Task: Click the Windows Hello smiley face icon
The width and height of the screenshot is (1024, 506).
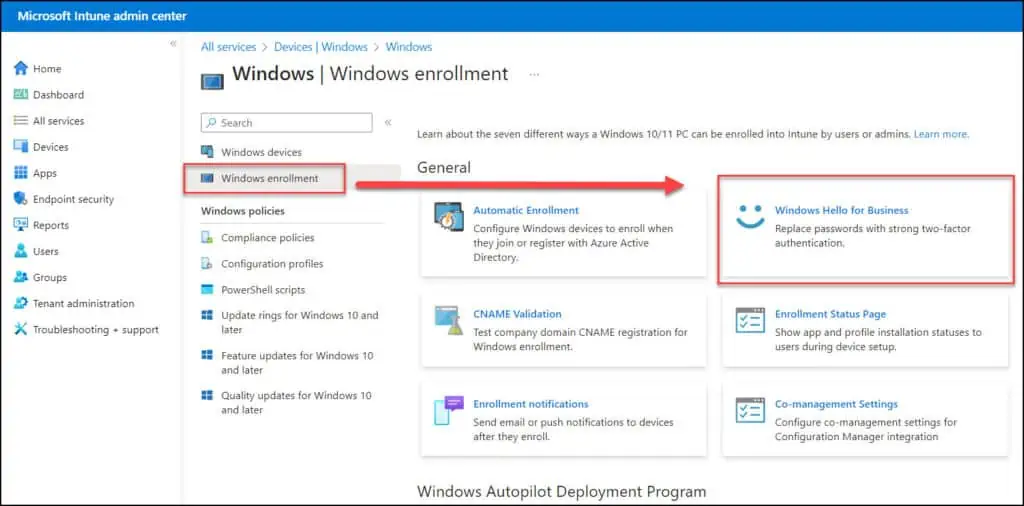Action: click(750, 217)
